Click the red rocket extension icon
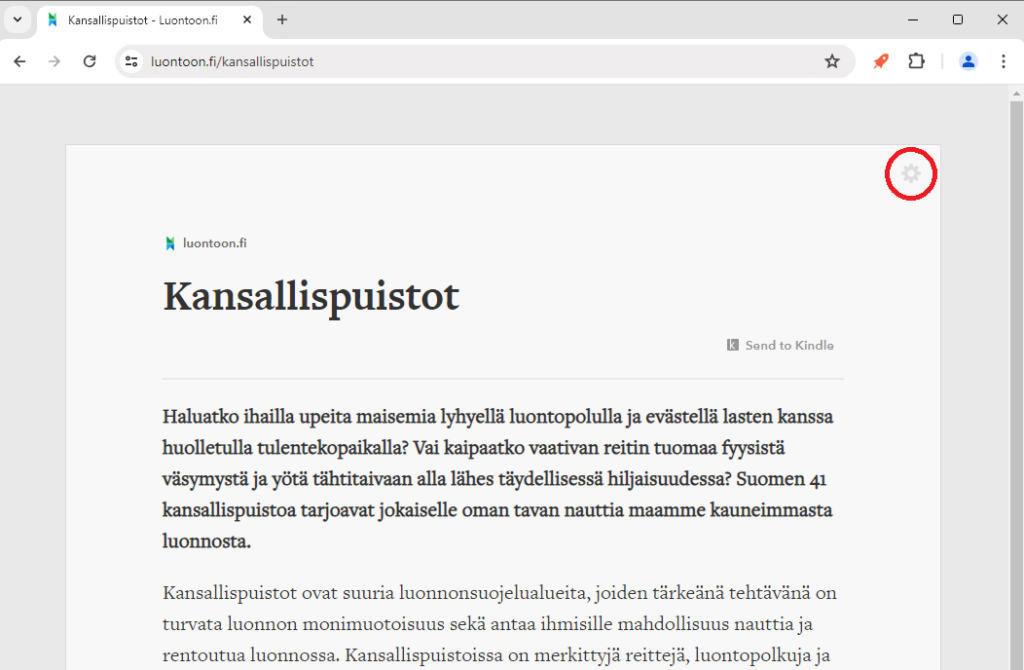The image size is (1024, 670). [880, 62]
